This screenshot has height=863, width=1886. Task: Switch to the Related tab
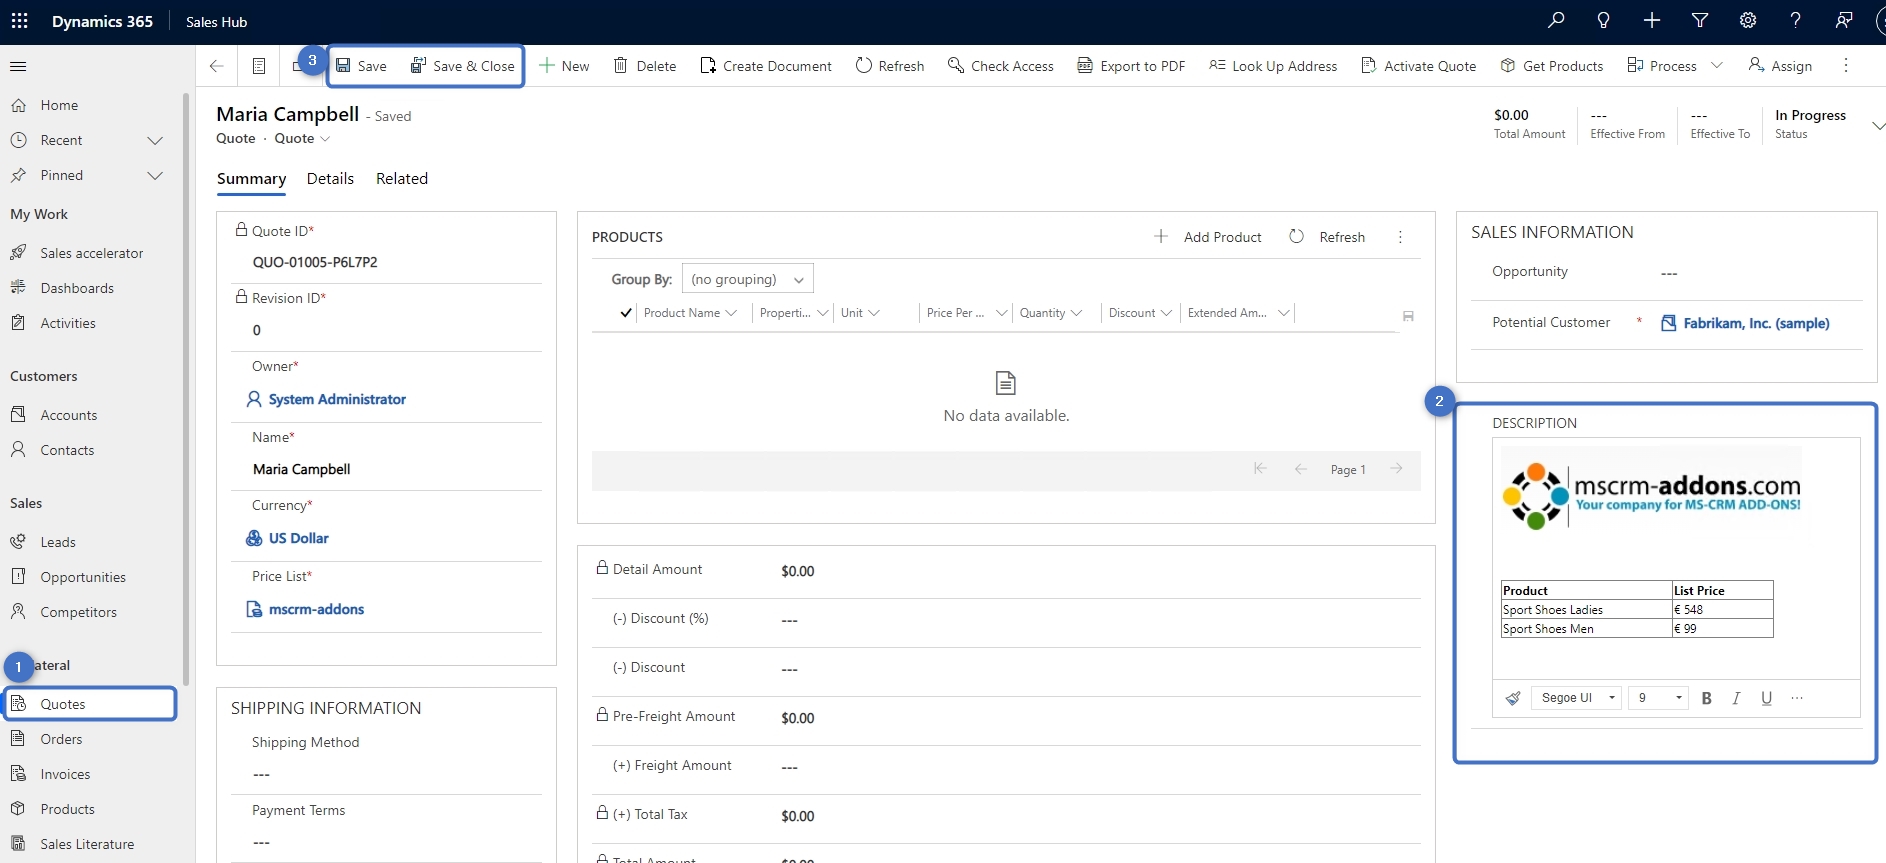click(402, 179)
